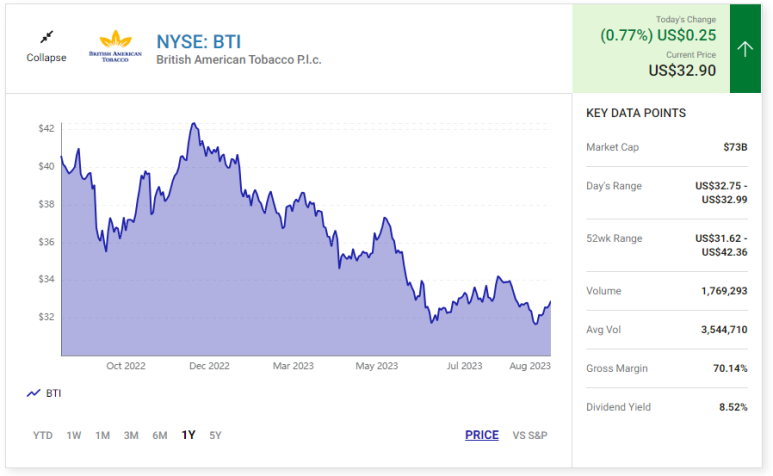This screenshot has width=773, height=476.
Task: Switch chart to VS S&P view
Action: click(x=530, y=436)
